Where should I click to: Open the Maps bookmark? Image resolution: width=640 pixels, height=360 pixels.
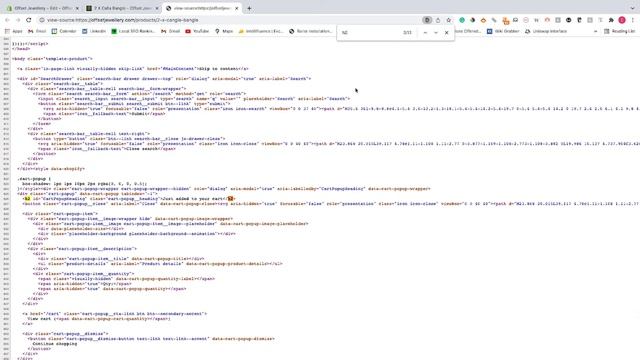[224, 31]
